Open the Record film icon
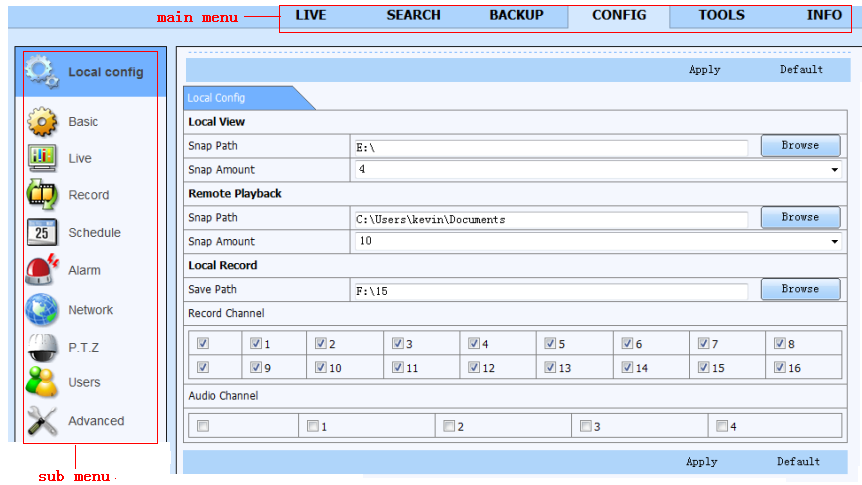 pos(42,195)
